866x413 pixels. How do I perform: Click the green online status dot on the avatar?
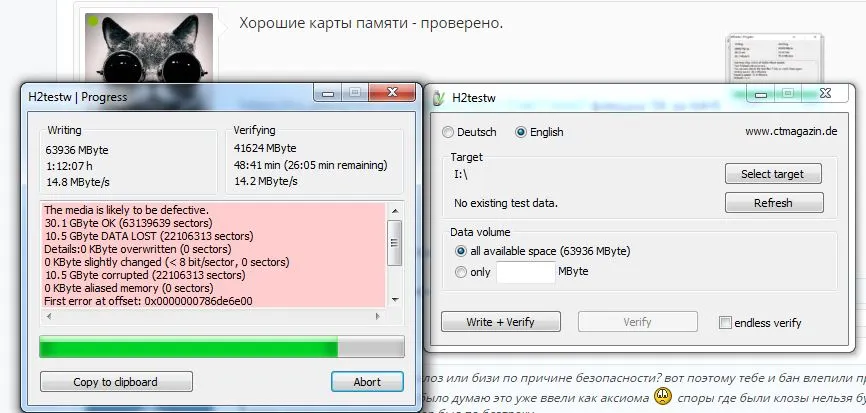pos(93,21)
